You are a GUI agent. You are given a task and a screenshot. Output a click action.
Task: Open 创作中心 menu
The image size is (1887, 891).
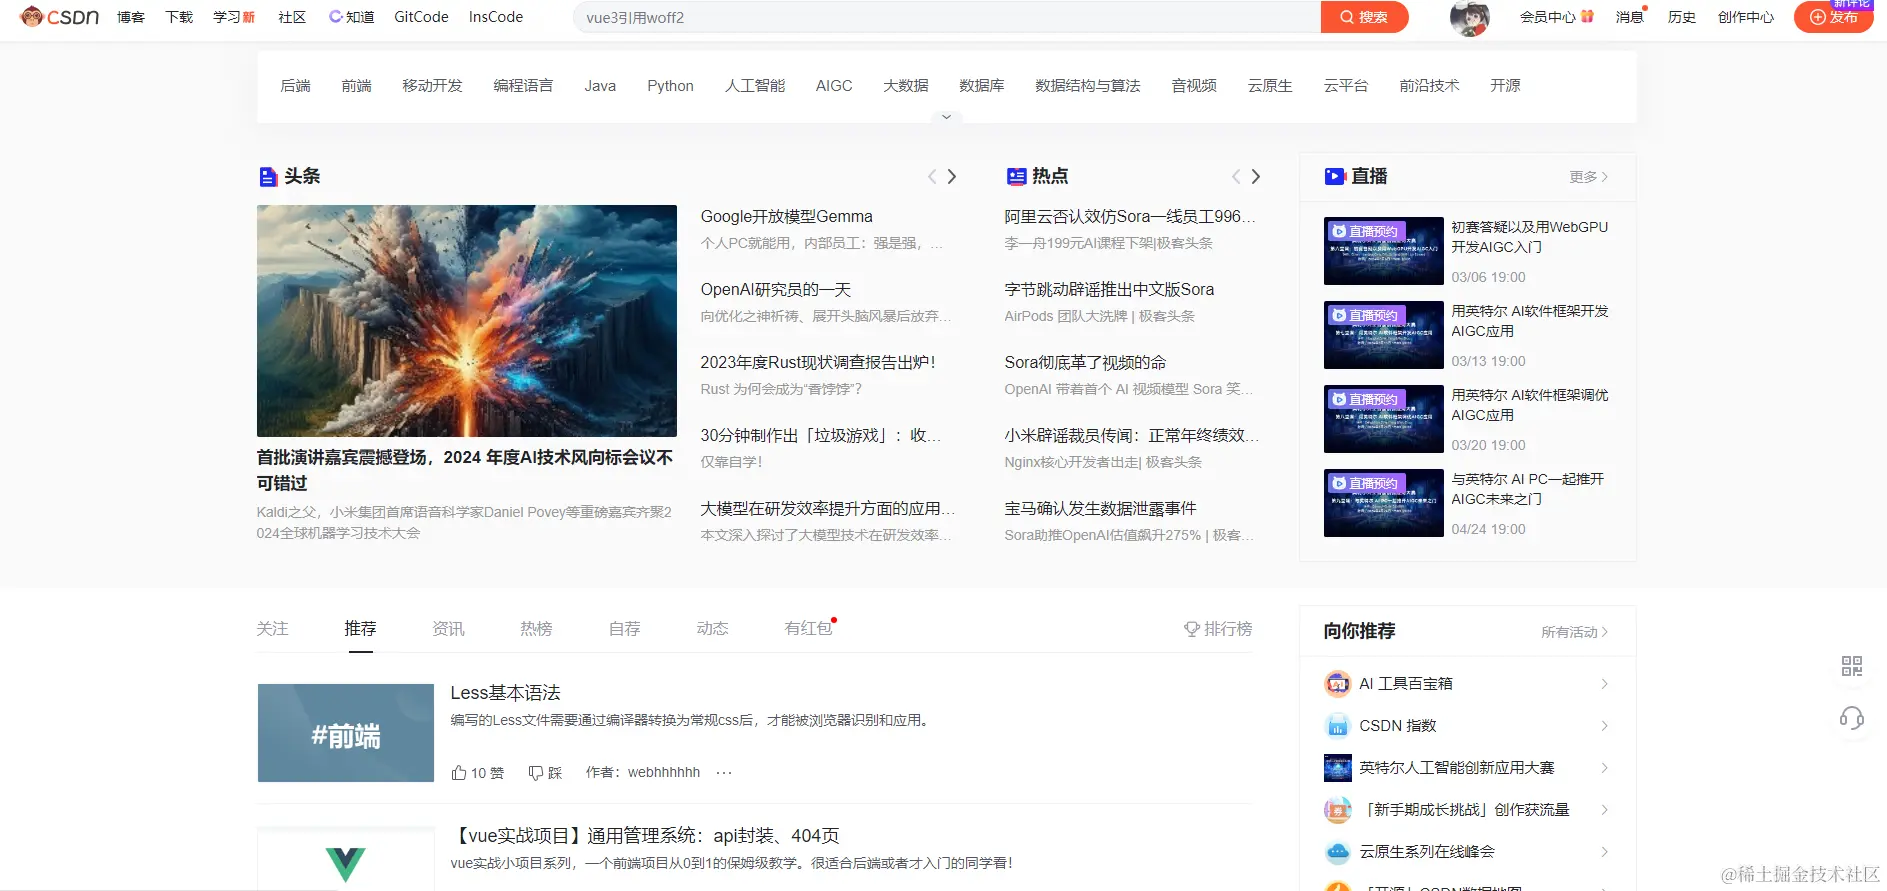click(x=1746, y=17)
